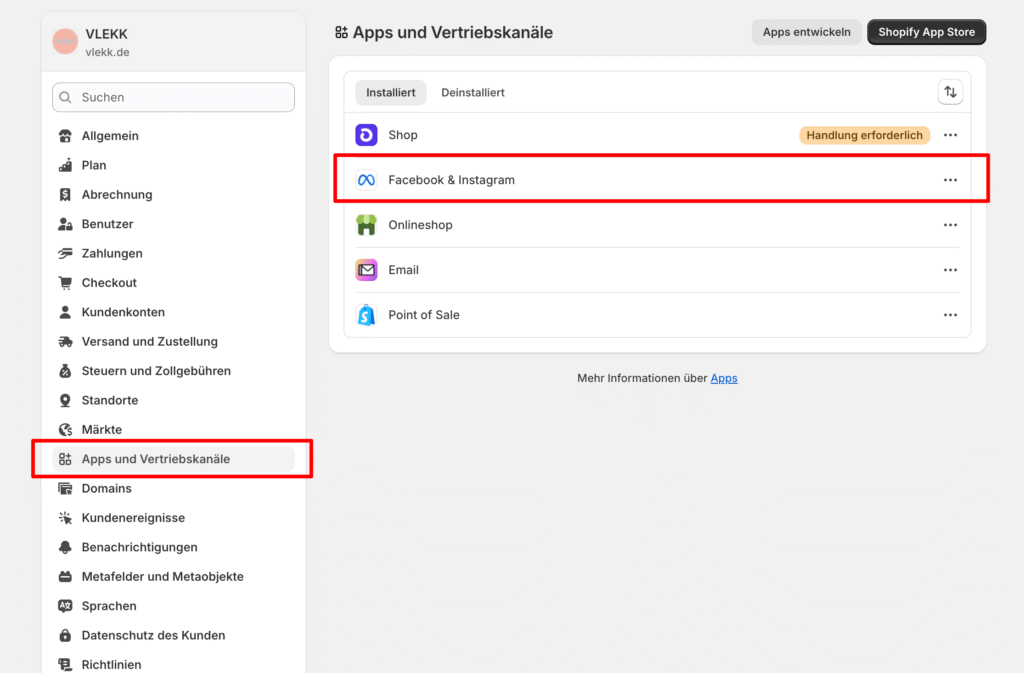1024x673 pixels.
Task: Open the Facebook & Instagram app entry
Action: tap(657, 180)
